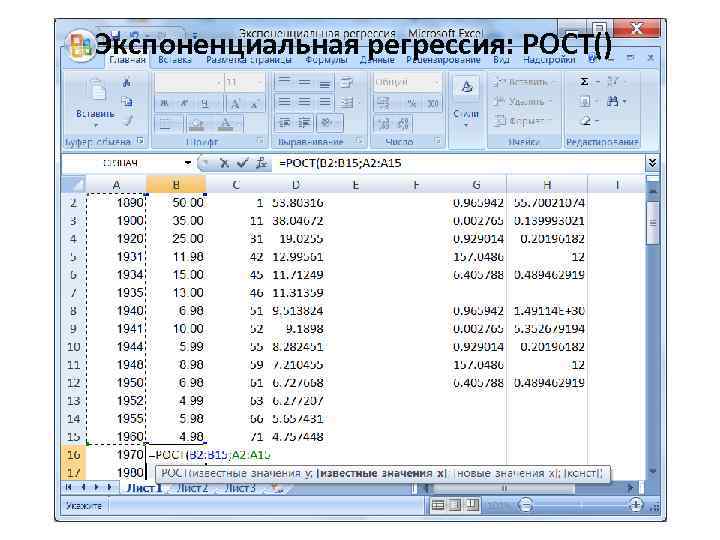Viewport: 720px width, 540px height.
Task: Click the decrease decimal icon
Action: pyautogui.click(x=403, y=124)
